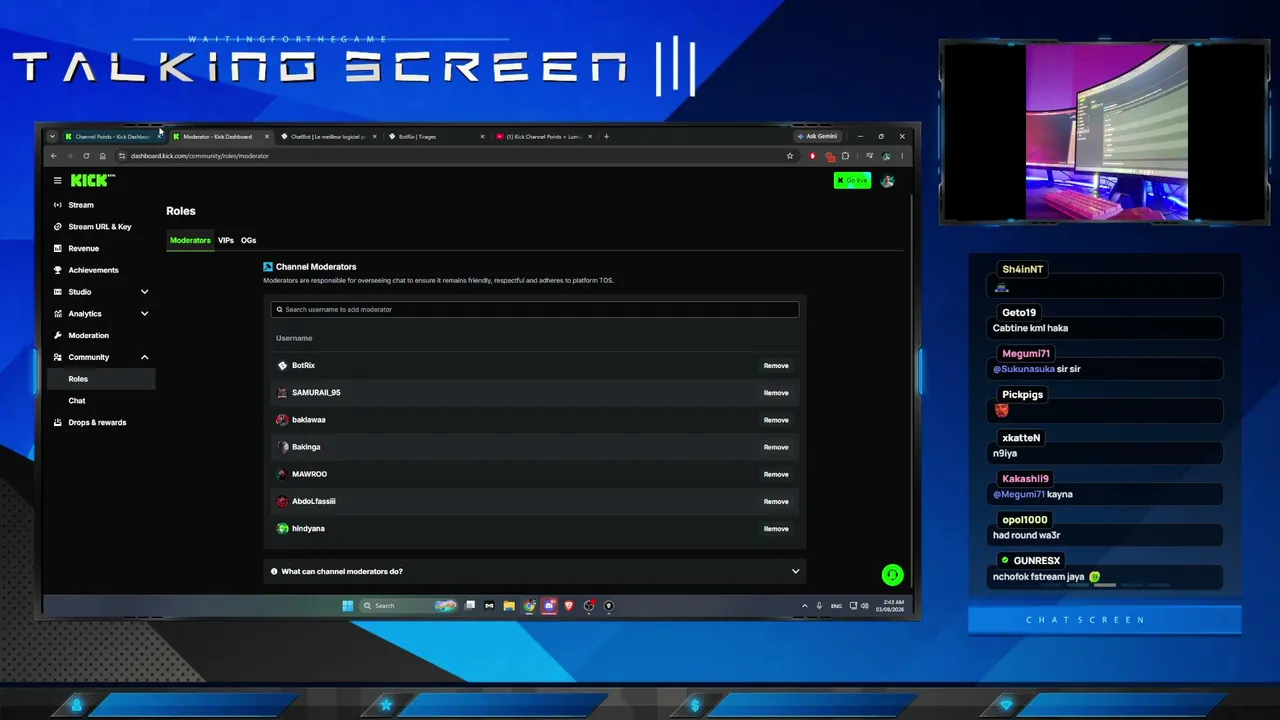Open Chrome from the taskbar
The image size is (1280, 720).
click(529, 606)
